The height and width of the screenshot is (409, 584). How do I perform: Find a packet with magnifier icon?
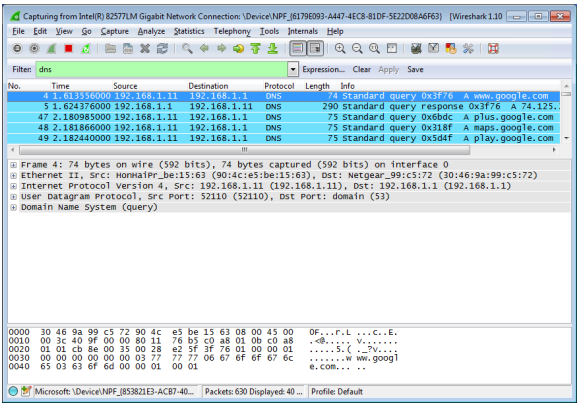pos(187,49)
